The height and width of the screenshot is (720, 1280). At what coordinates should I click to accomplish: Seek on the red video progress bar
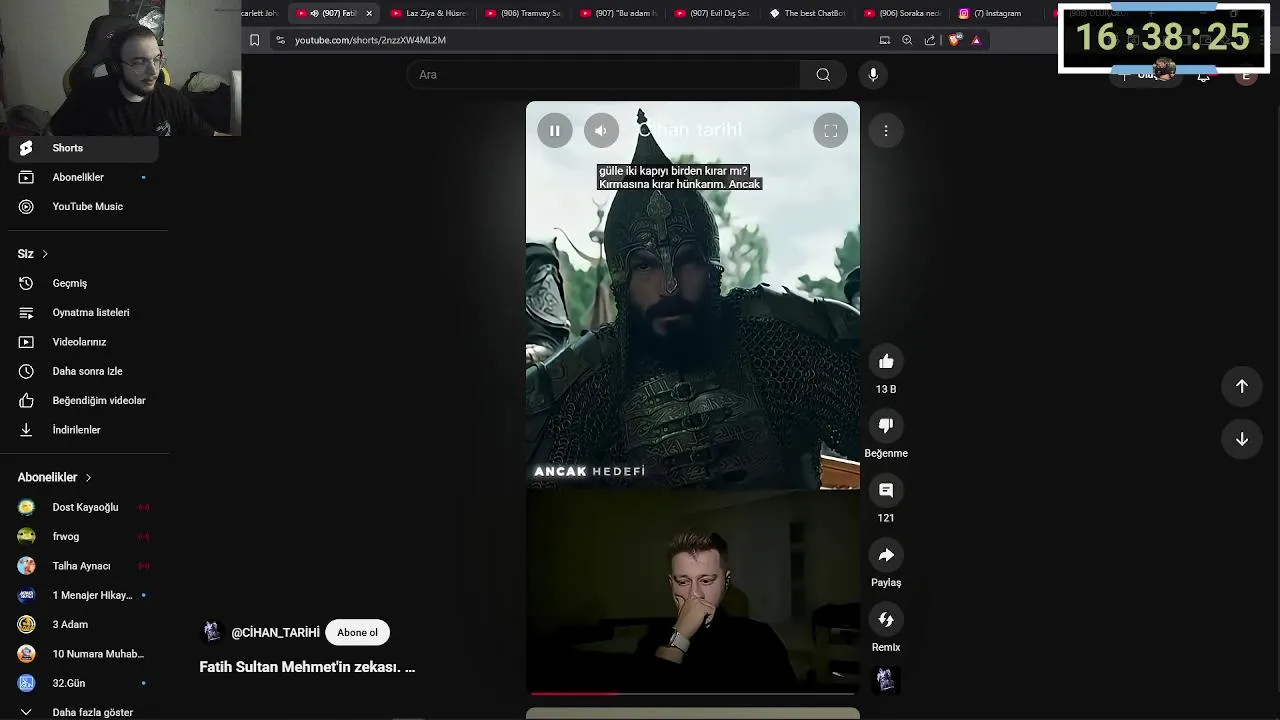coord(692,692)
